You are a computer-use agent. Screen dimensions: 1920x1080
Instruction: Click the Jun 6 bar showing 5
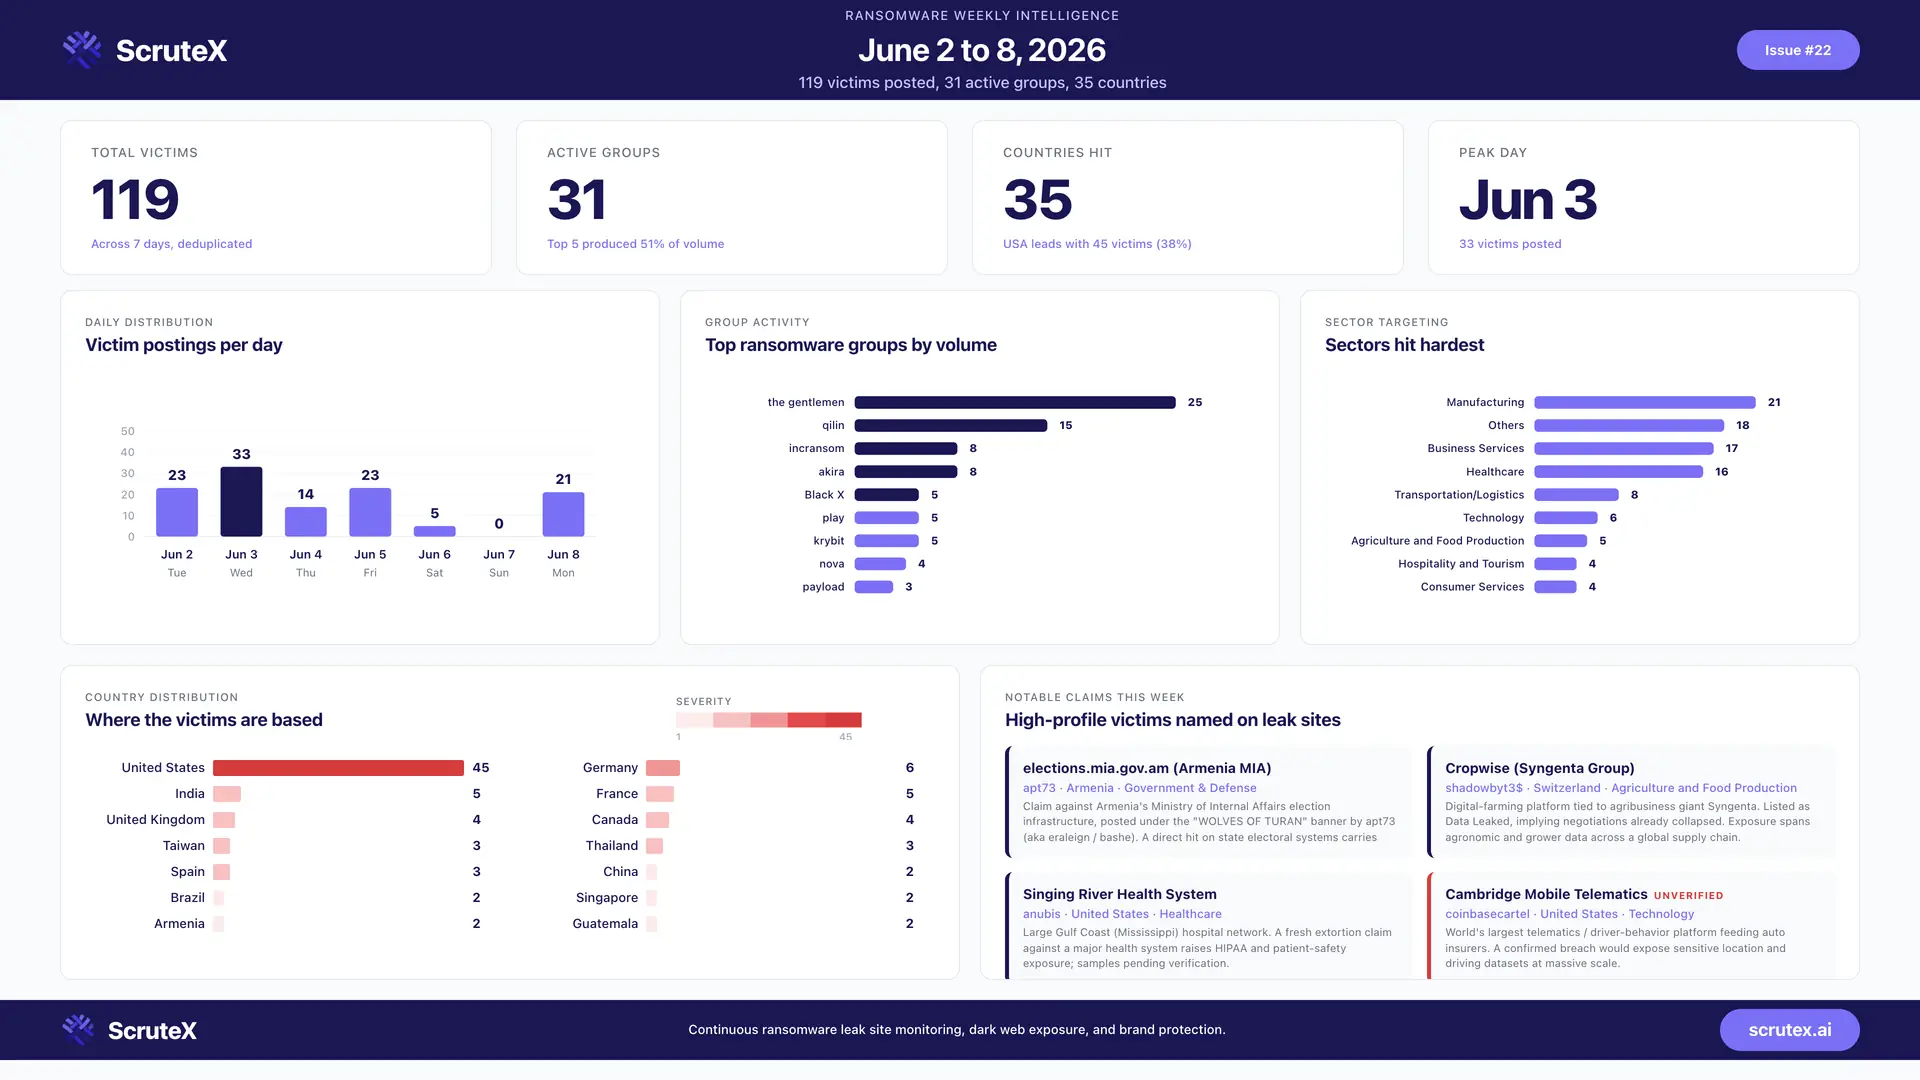tap(435, 531)
